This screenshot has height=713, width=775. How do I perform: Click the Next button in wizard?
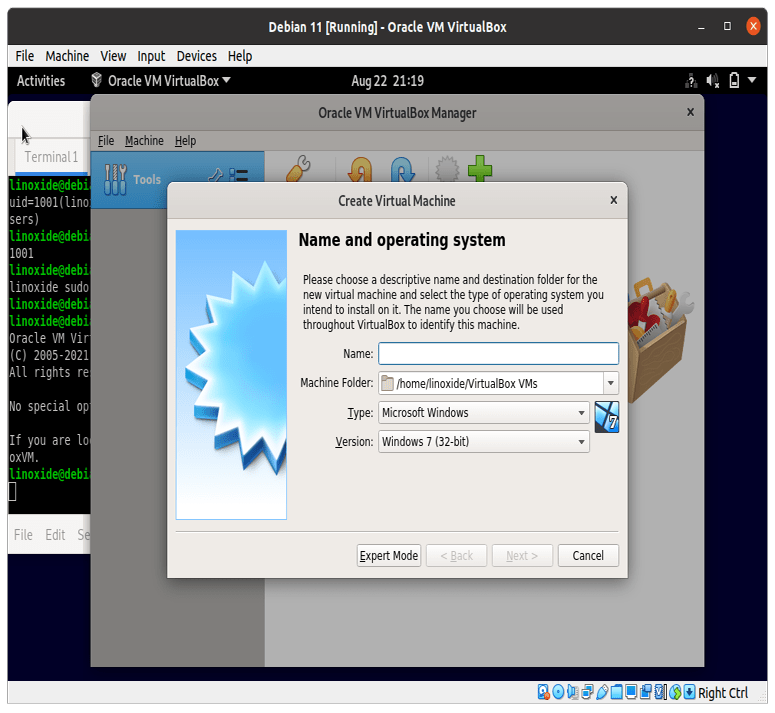tap(522, 555)
